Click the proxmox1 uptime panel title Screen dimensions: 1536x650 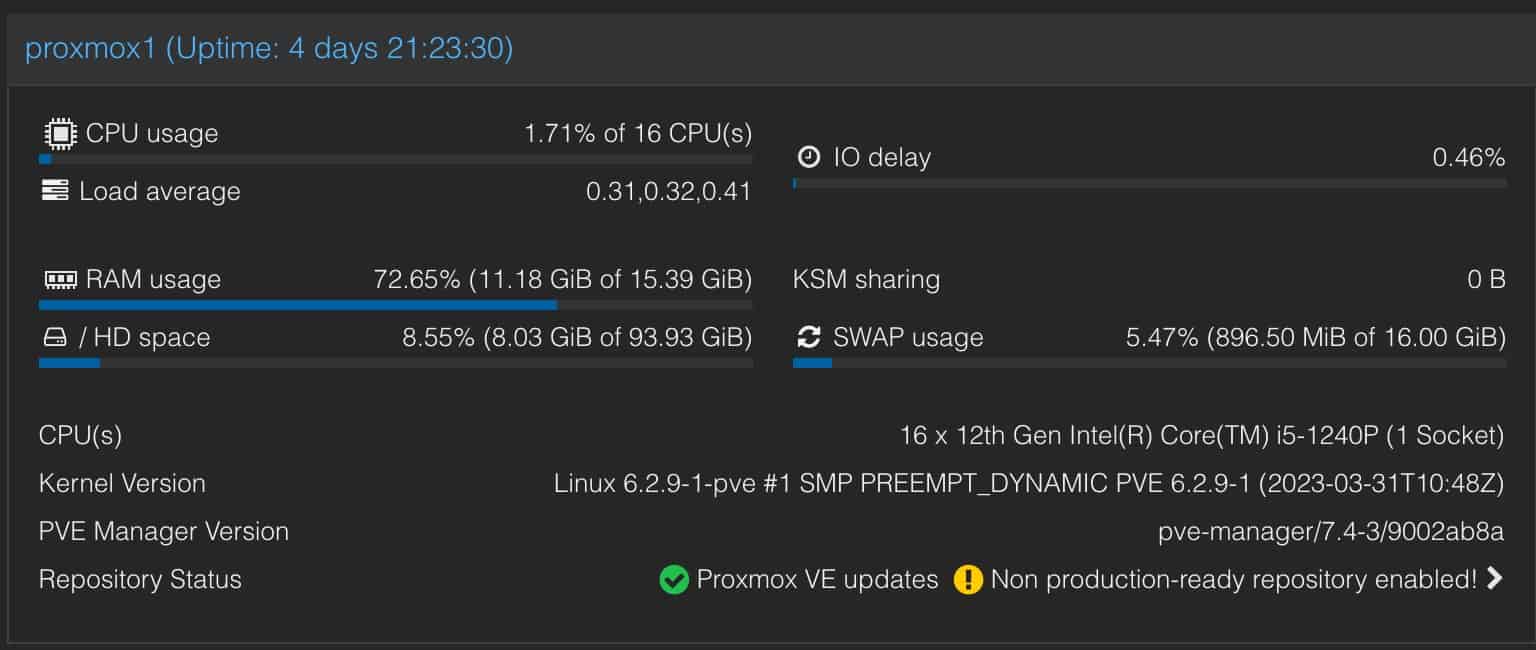(269, 48)
